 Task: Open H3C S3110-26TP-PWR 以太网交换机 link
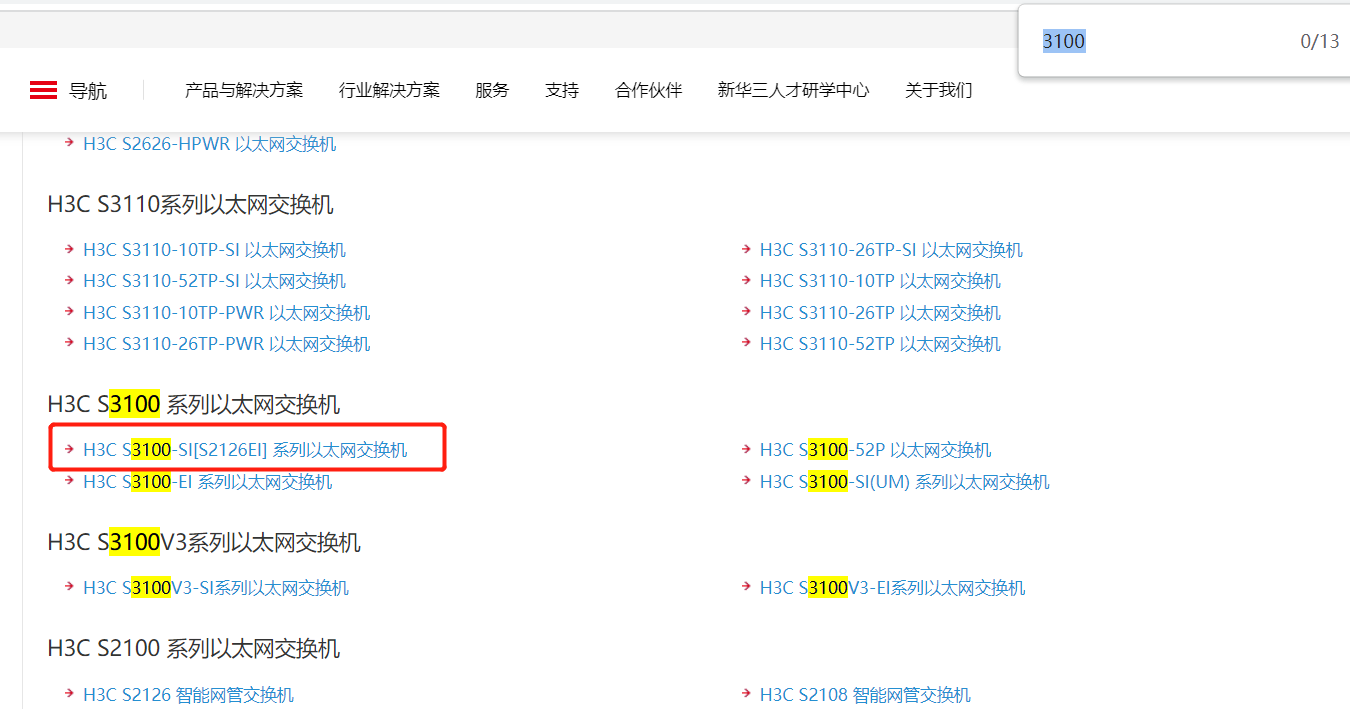(x=227, y=344)
